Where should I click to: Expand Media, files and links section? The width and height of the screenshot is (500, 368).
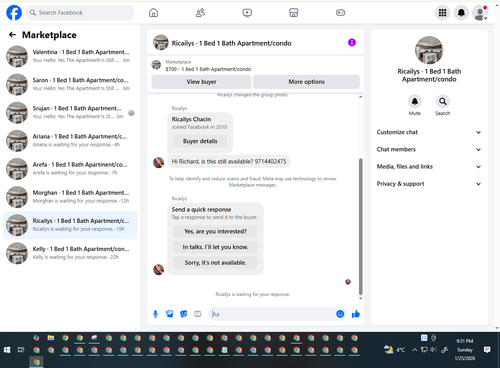pyautogui.click(x=429, y=167)
